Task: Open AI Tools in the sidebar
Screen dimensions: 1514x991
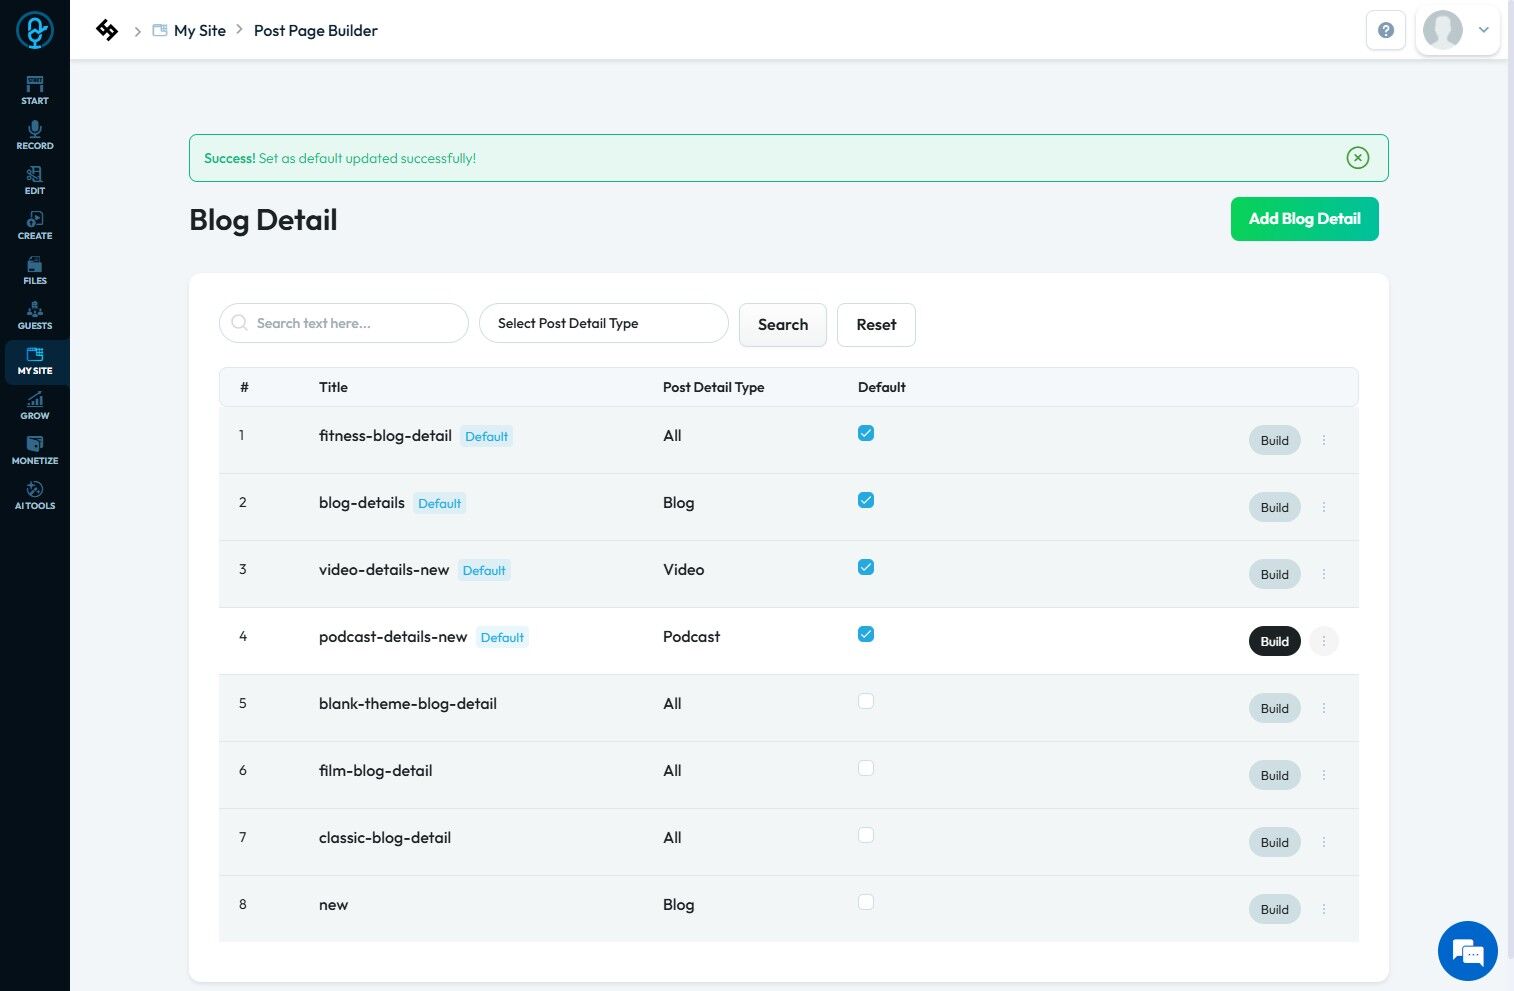Action: tap(35, 495)
